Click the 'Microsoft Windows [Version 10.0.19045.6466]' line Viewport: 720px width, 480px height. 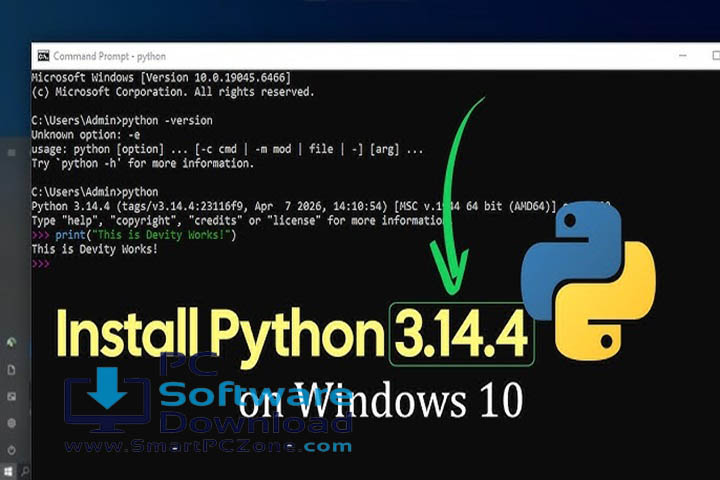[x=161, y=78]
